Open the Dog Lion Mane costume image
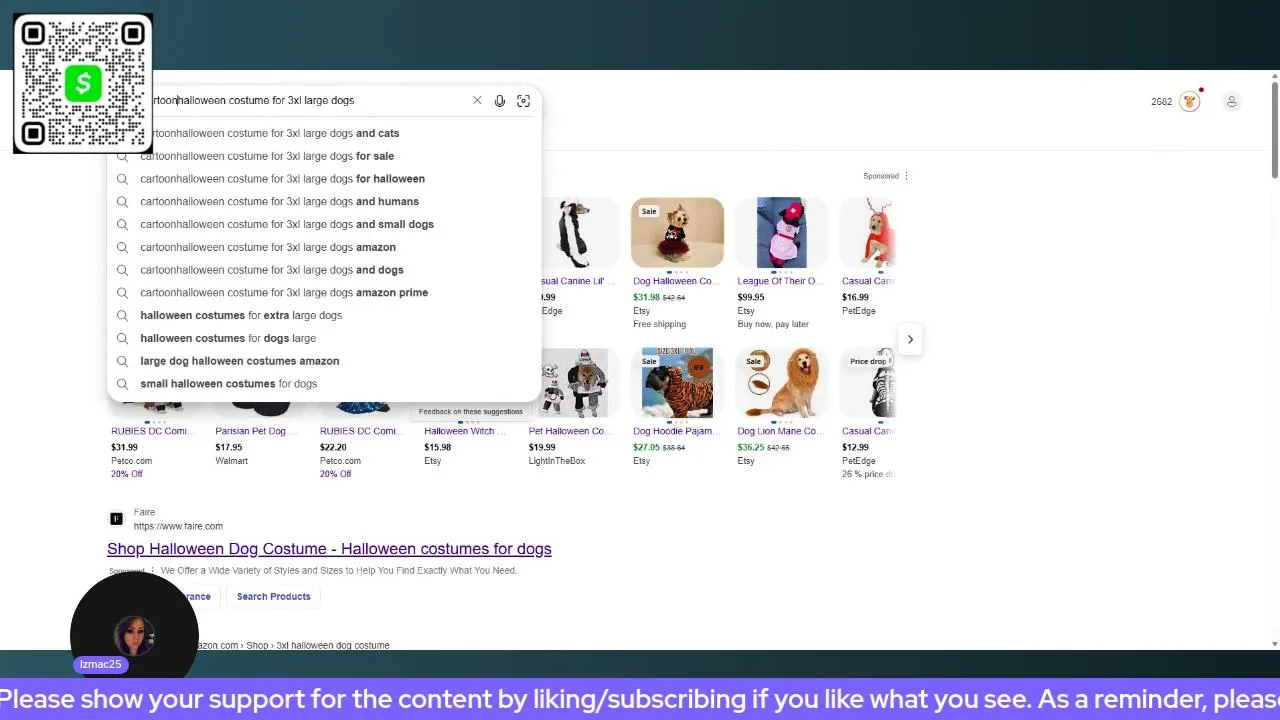This screenshot has width=1280, height=720. click(781, 383)
